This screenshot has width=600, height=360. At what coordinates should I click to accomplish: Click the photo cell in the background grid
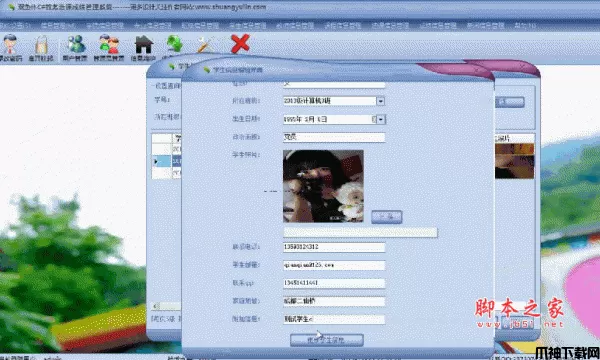[514, 161]
